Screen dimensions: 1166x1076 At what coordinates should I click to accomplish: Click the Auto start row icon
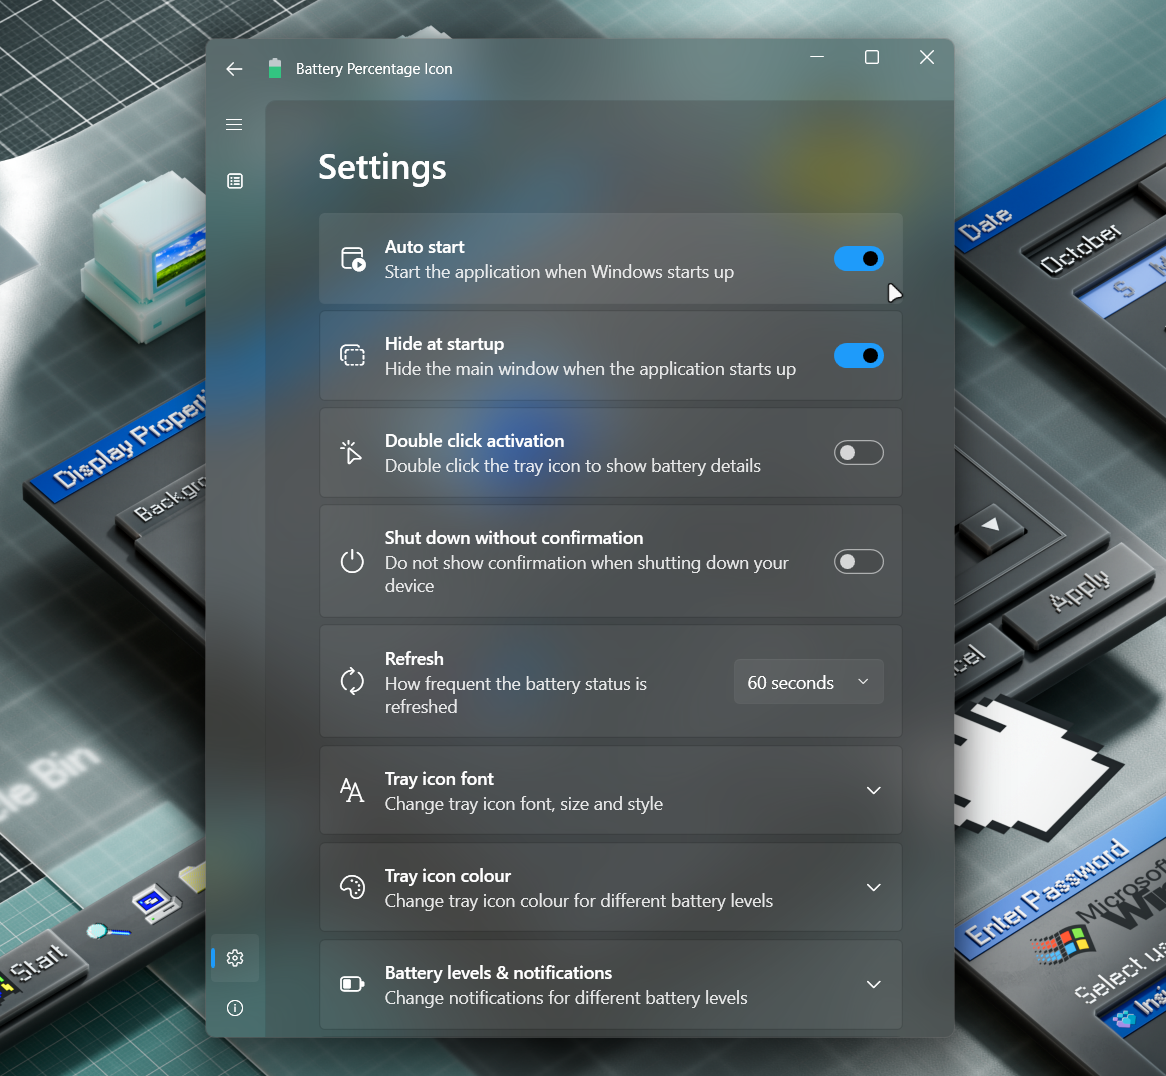352,259
